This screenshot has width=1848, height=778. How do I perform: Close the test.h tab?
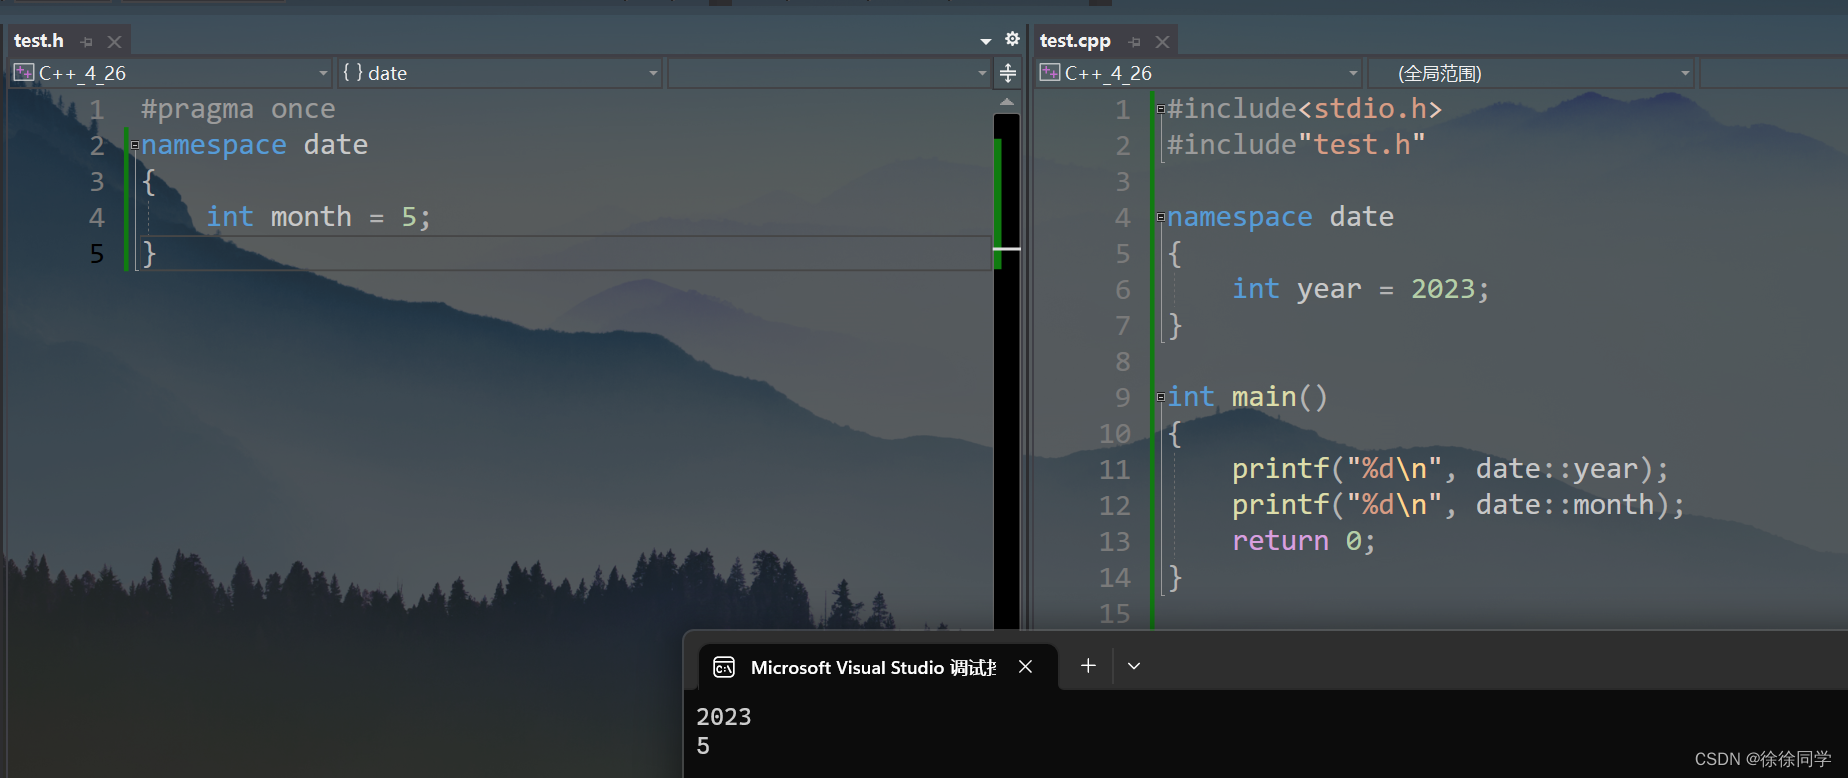click(114, 42)
